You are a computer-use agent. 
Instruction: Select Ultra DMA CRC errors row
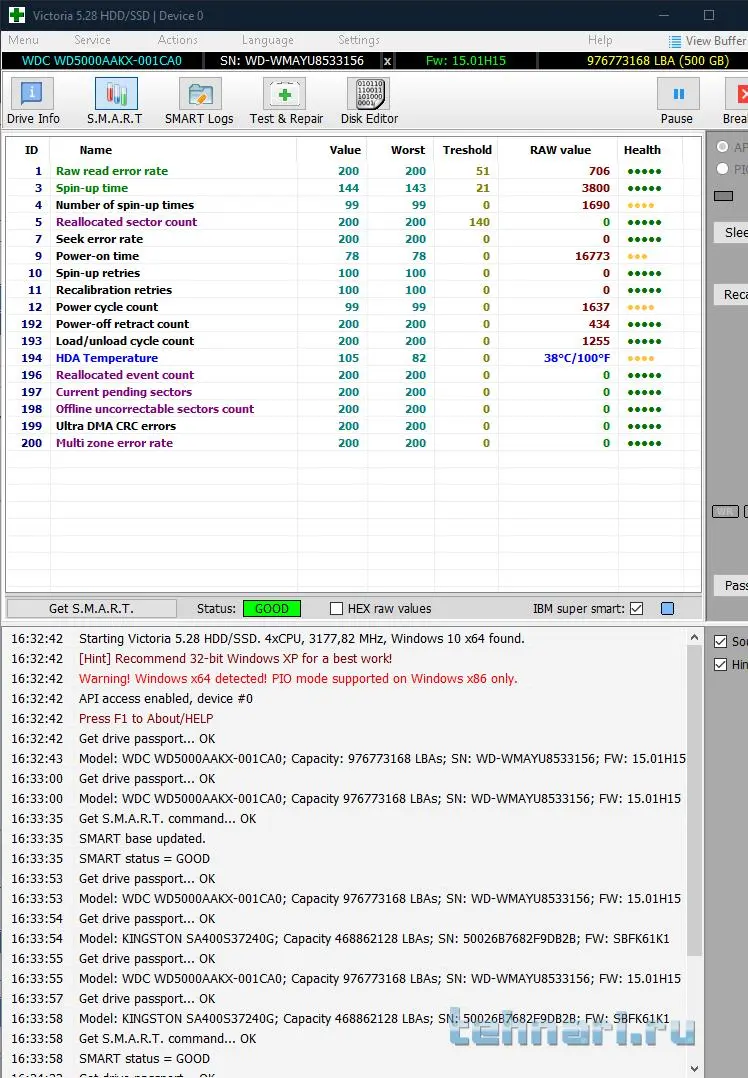click(353, 426)
